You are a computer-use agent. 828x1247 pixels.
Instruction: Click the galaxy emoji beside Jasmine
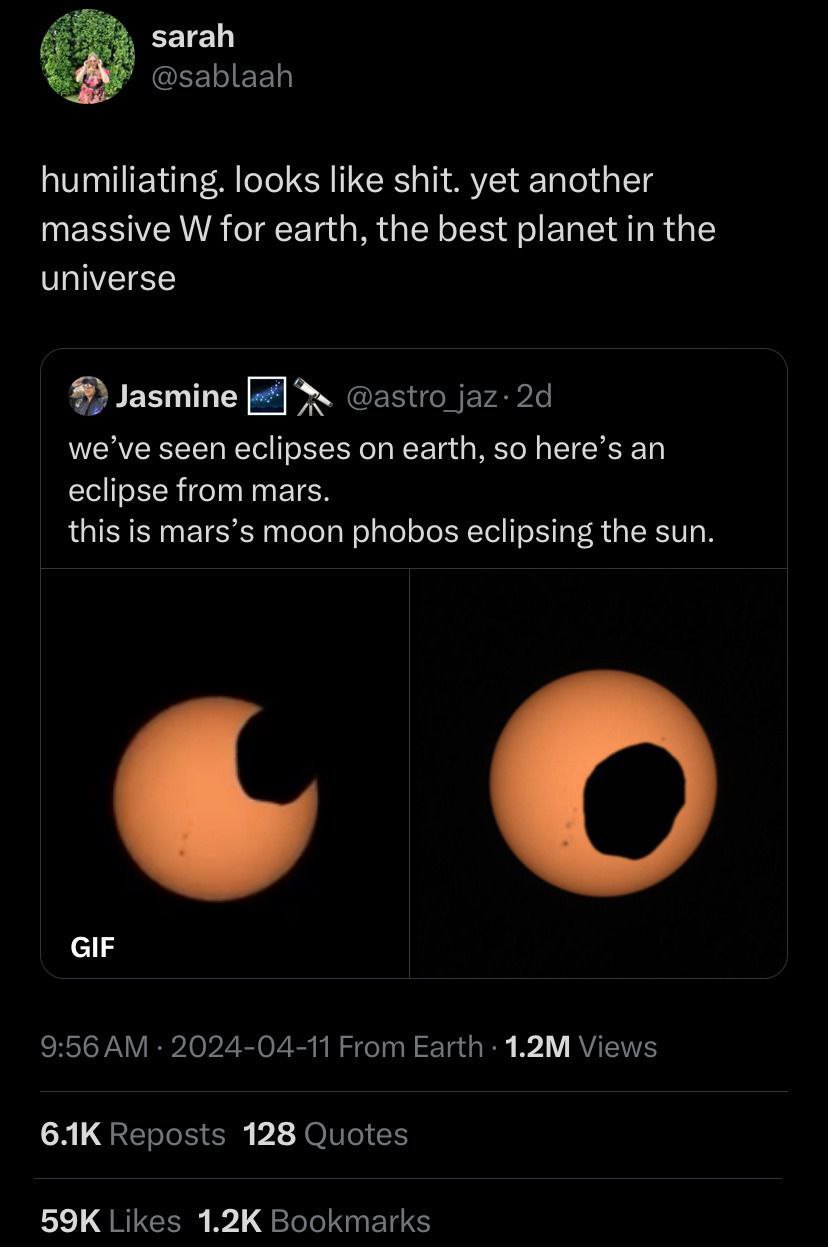(x=264, y=397)
